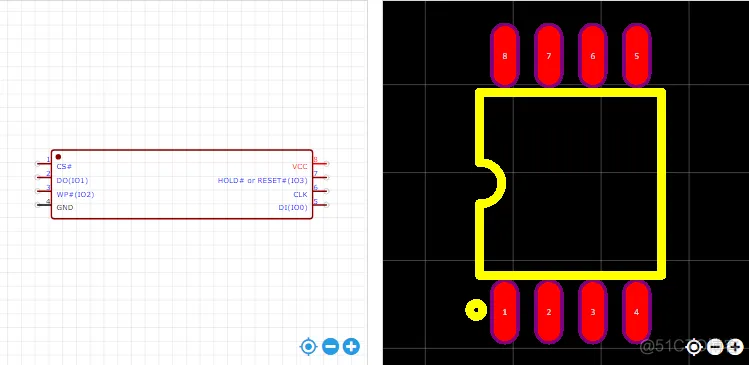Image resolution: width=749 pixels, height=365 pixels.
Task: Recenter the PCB footprint preview
Action: click(694, 347)
